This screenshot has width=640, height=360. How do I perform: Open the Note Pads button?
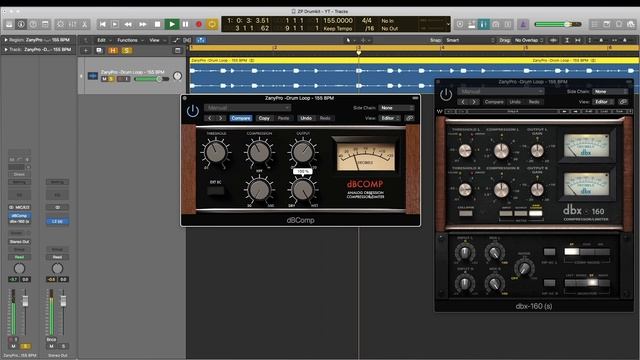click(x=607, y=24)
